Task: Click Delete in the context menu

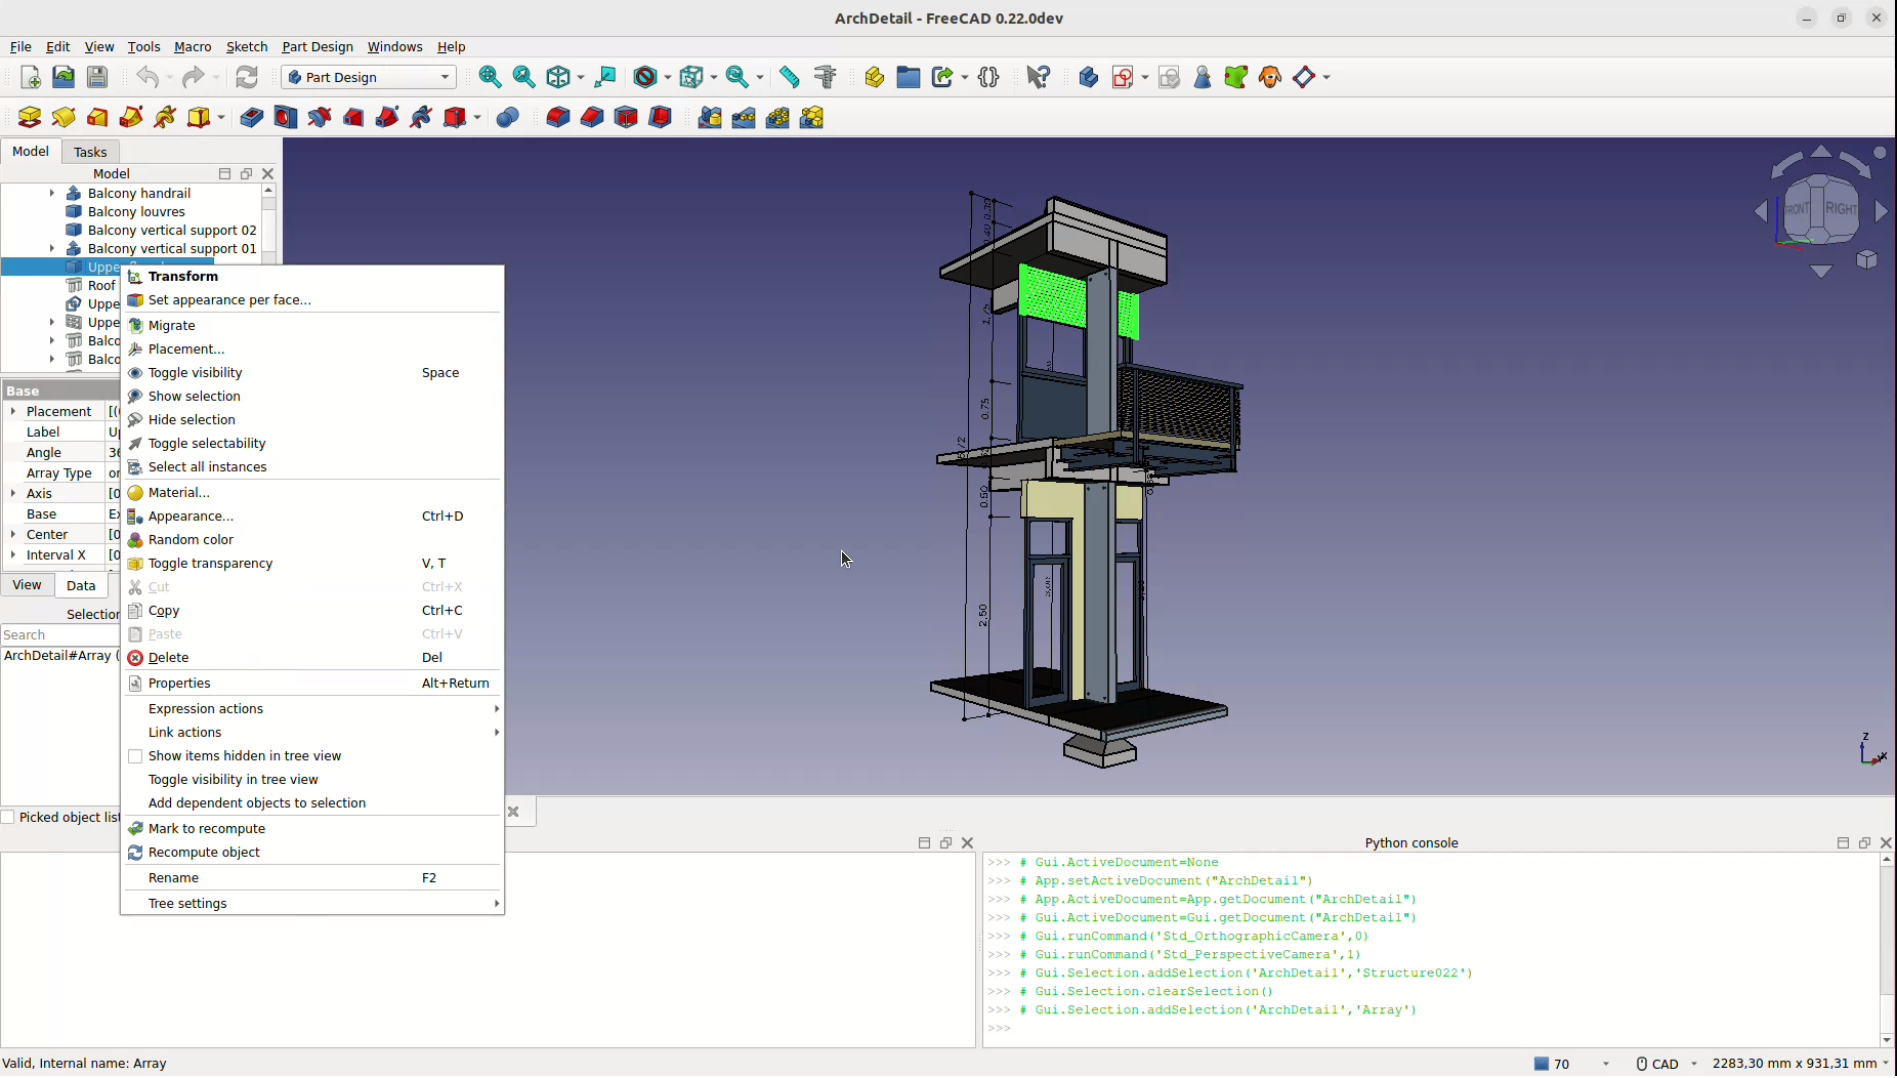Action: [168, 658]
